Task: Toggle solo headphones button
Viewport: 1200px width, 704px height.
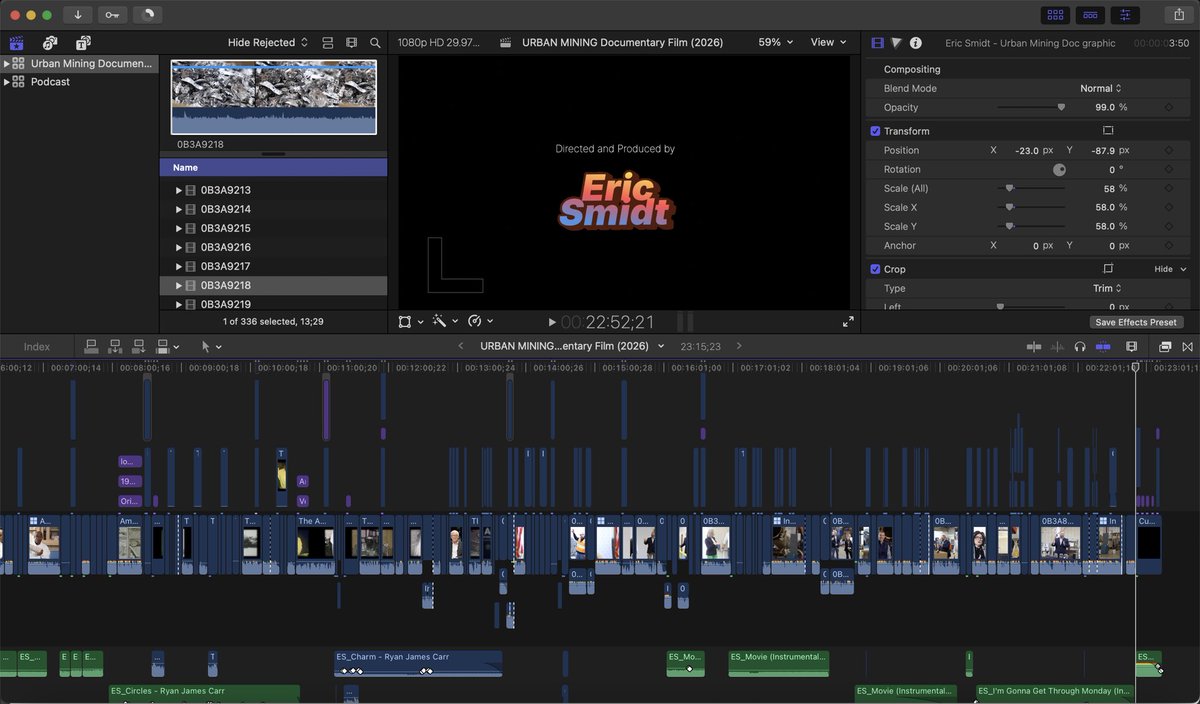Action: point(1080,346)
